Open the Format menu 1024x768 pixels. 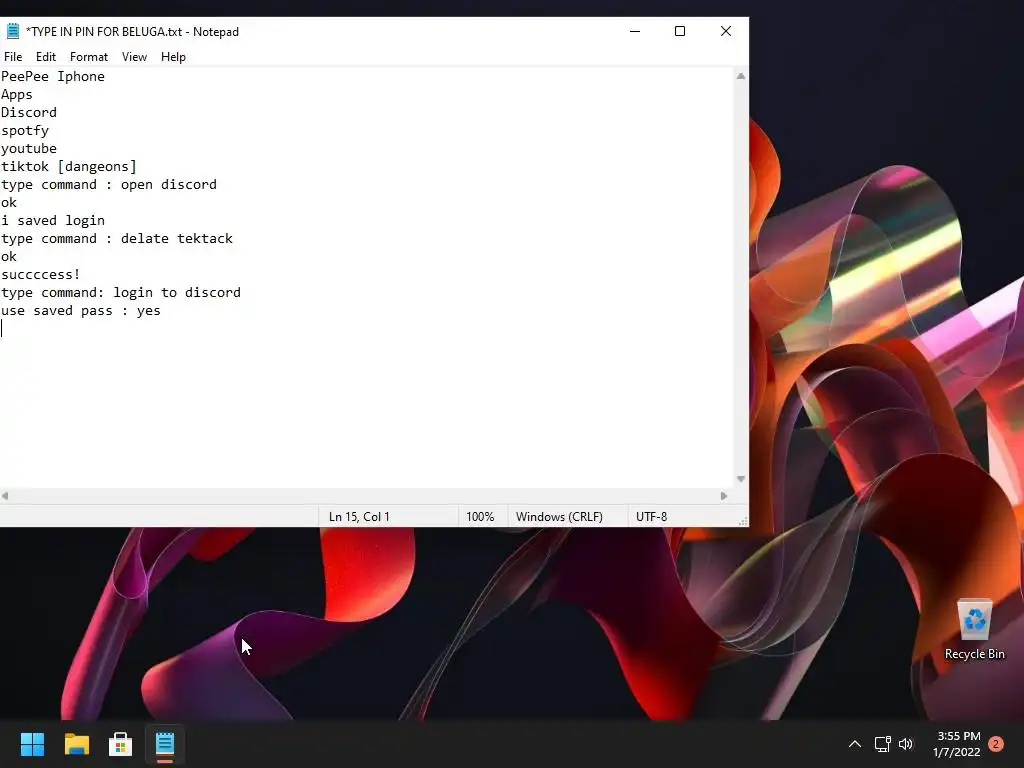click(x=89, y=57)
